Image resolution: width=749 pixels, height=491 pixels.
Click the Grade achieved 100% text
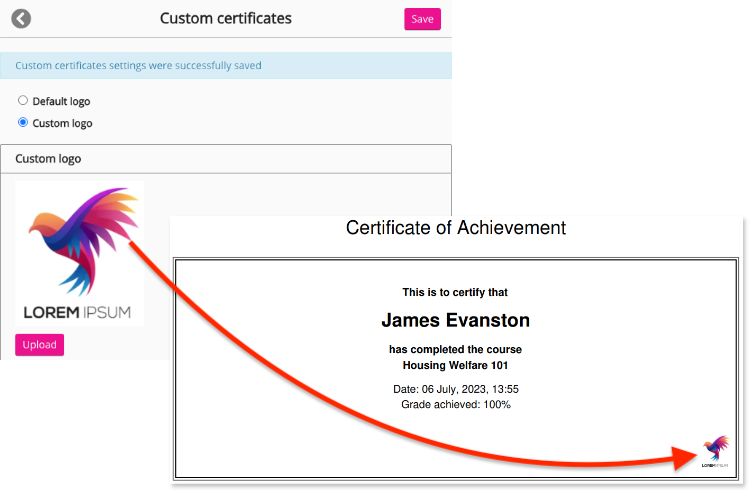456,404
